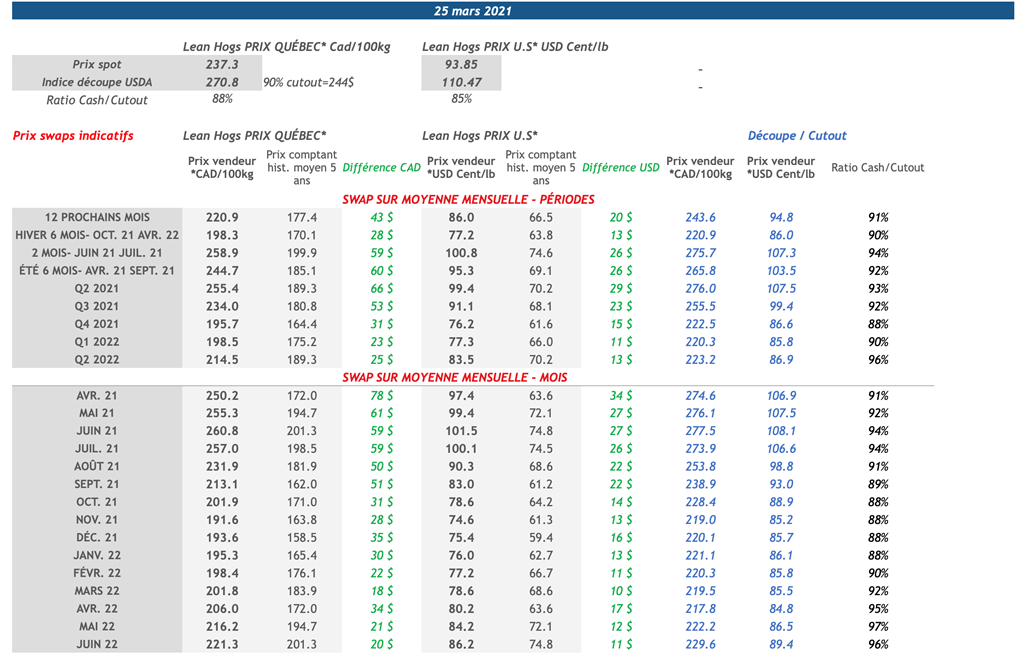Select the "DÉC. 21" row label
Image resolution: width=1024 pixels, height=655 pixels.
tap(97, 538)
